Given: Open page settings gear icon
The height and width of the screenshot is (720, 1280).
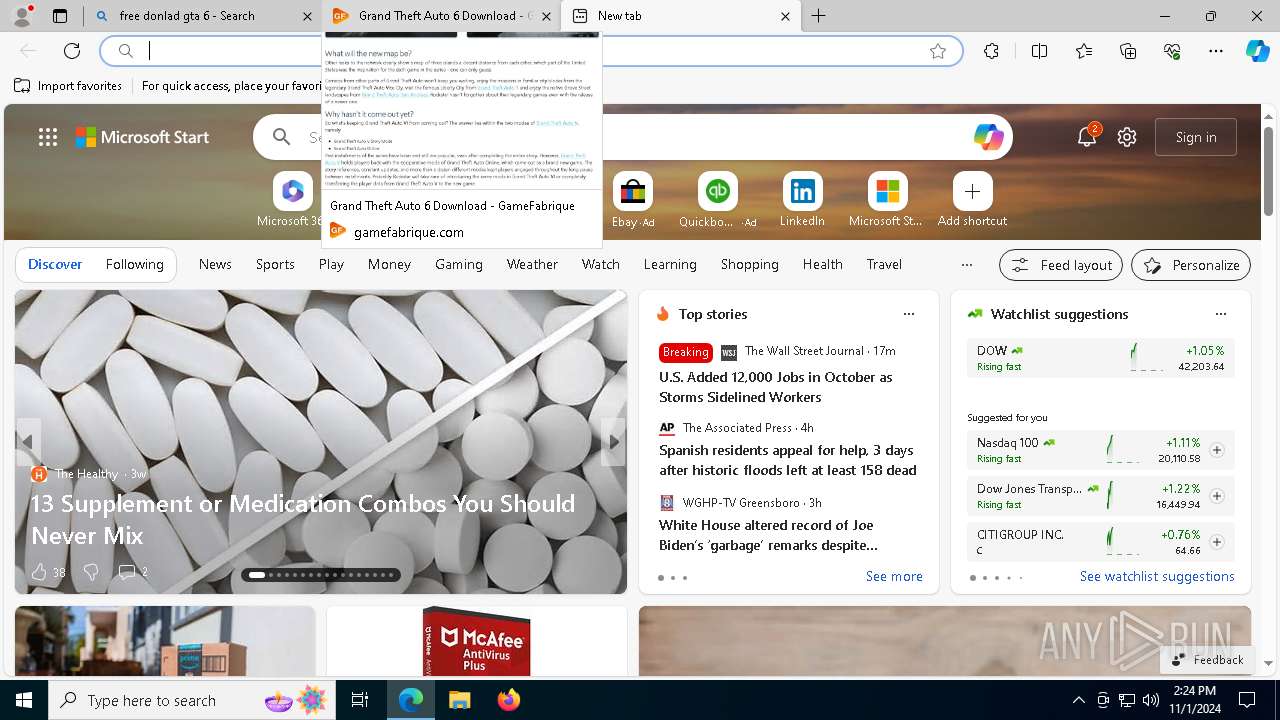Looking at the screenshot, I should (x=1127, y=137).
